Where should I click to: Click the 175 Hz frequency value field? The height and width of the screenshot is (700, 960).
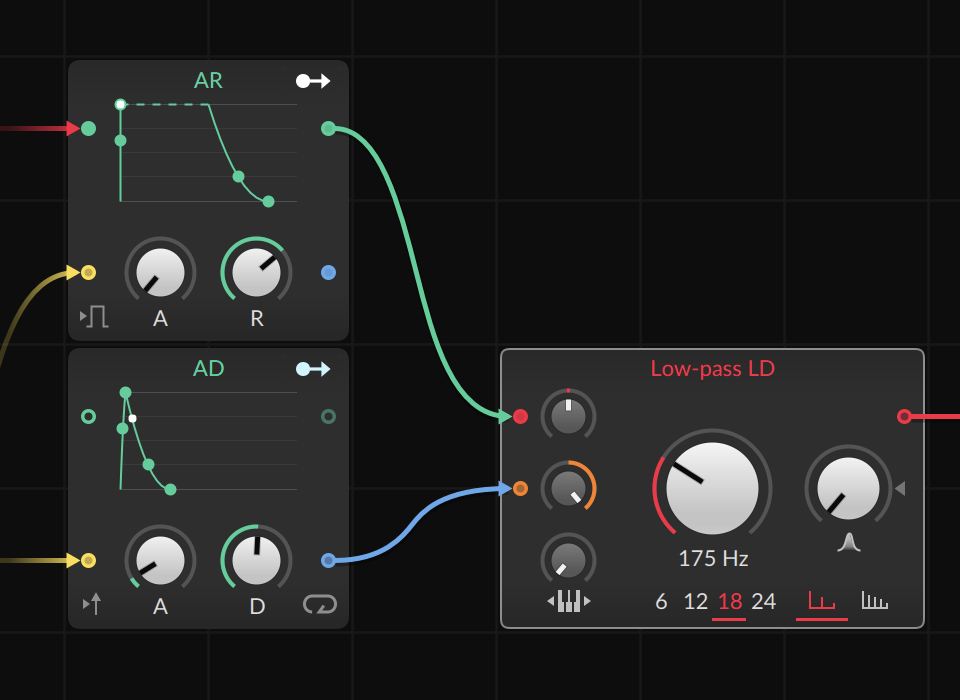[x=713, y=559]
